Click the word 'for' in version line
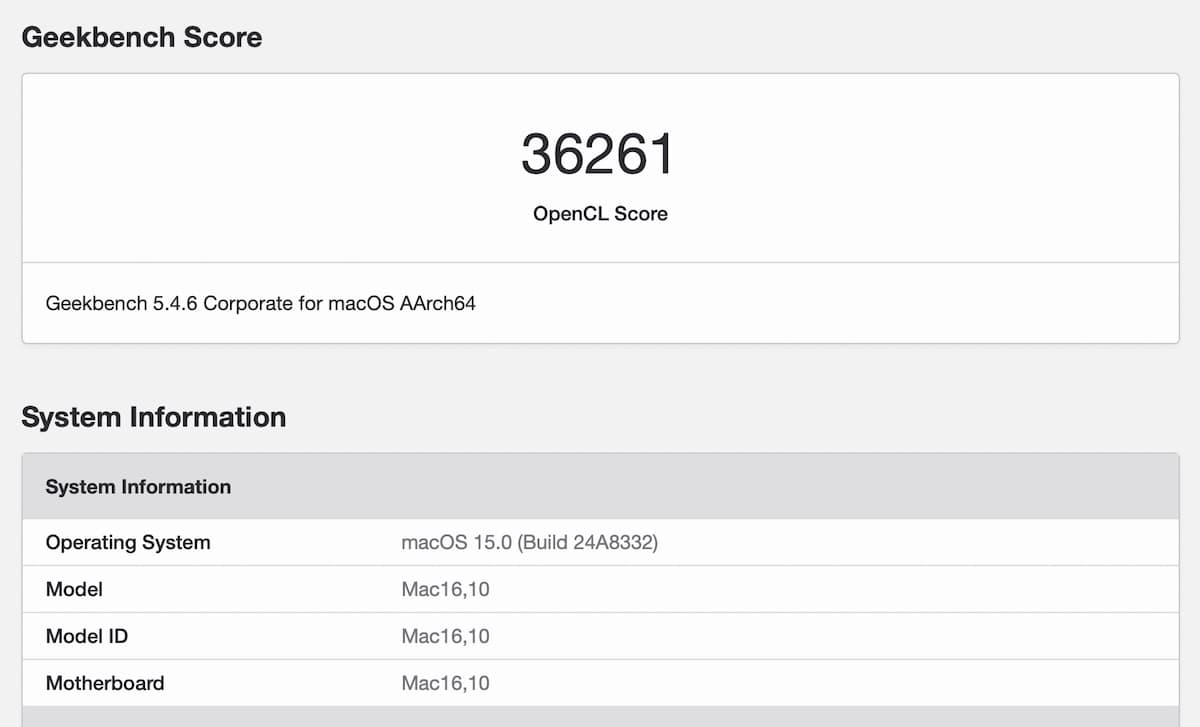Viewport: 1200px width, 727px height. click(x=310, y=303)
